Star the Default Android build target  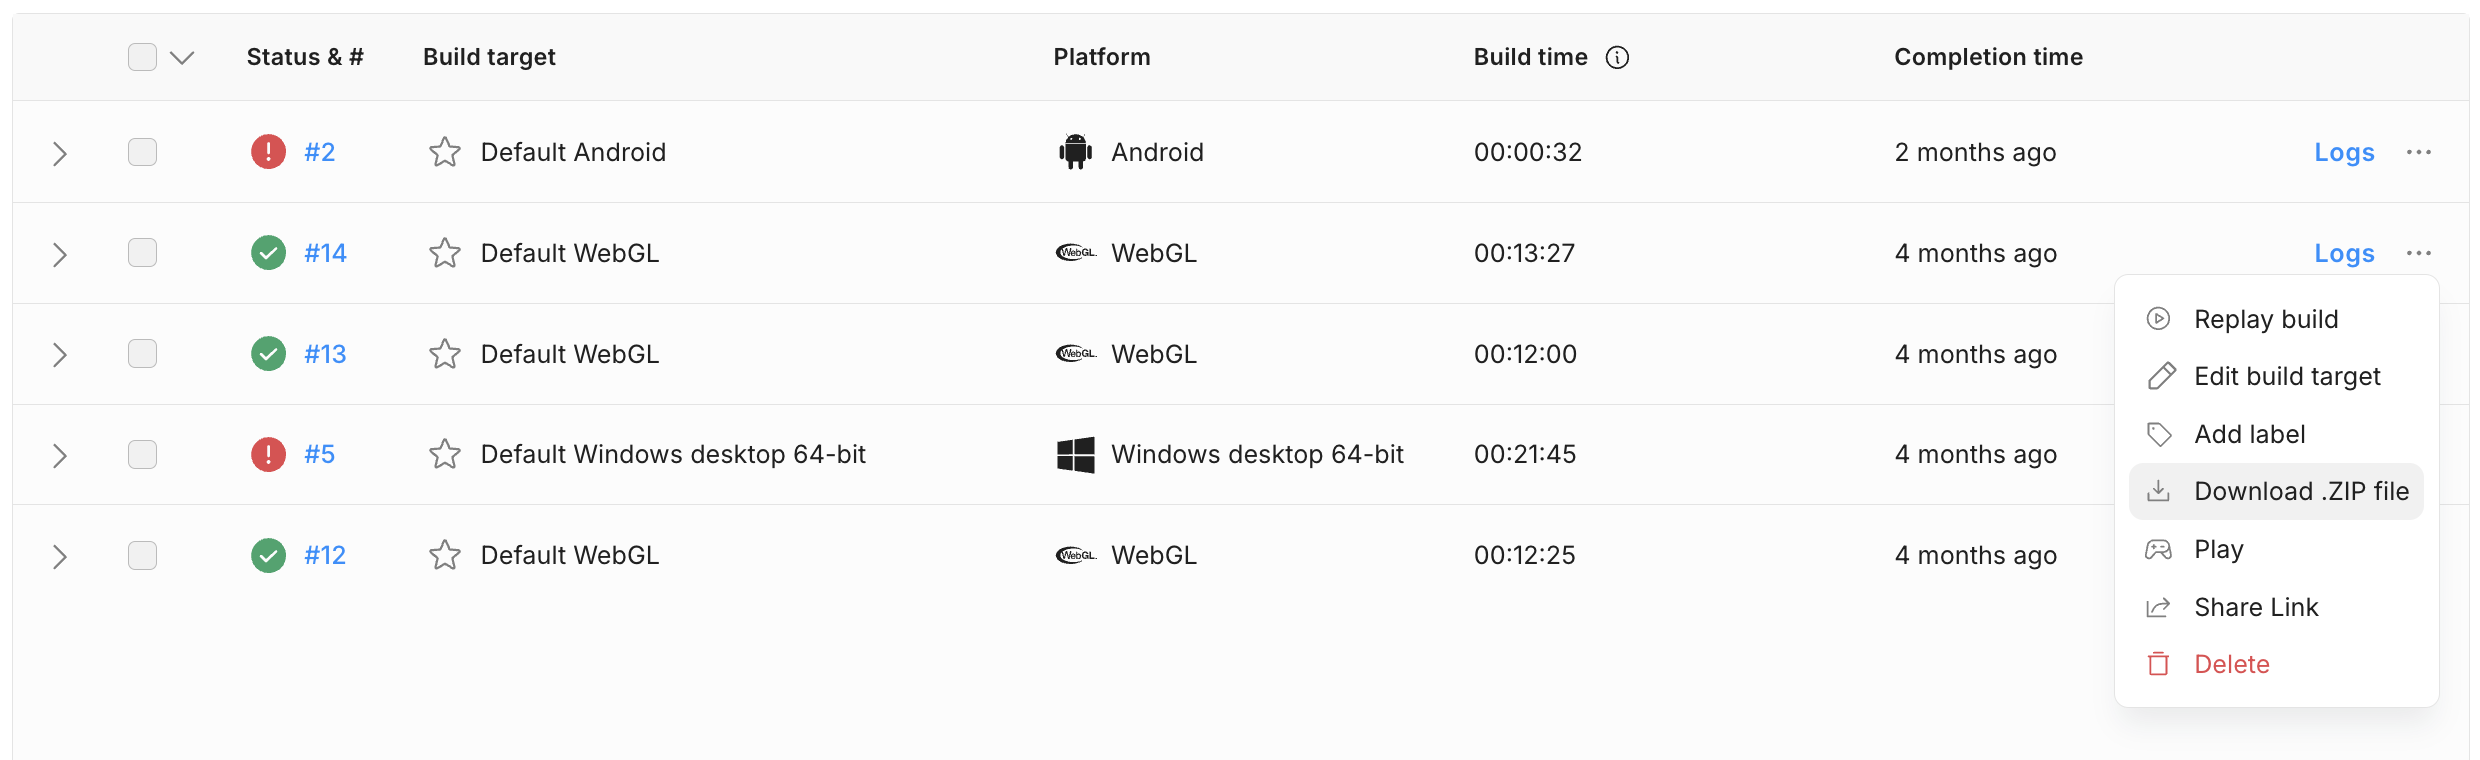pos(443,152)
